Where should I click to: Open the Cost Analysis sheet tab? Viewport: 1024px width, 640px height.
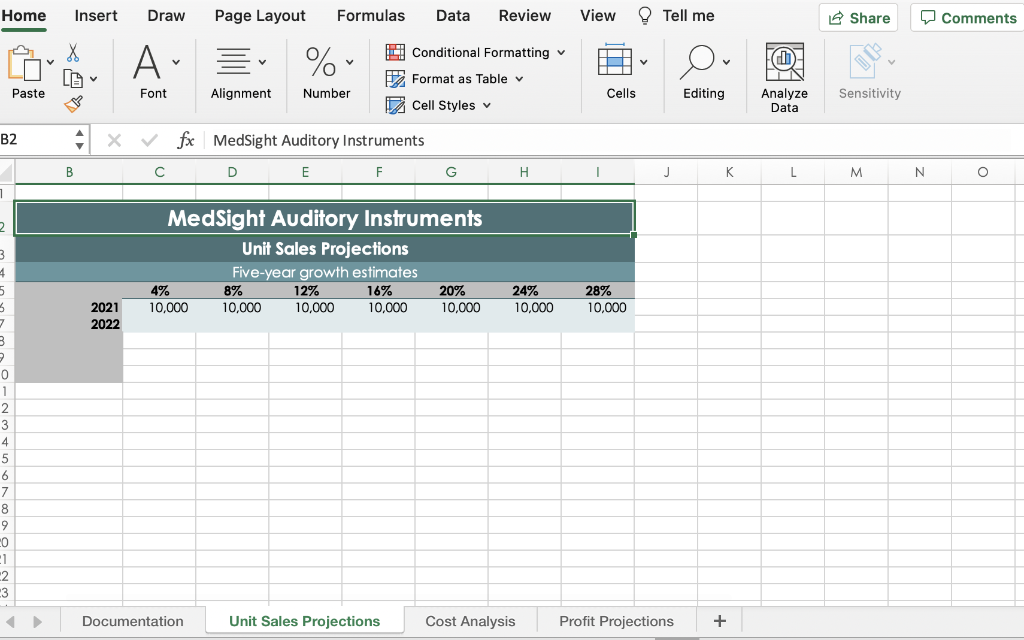click(470, 621)
